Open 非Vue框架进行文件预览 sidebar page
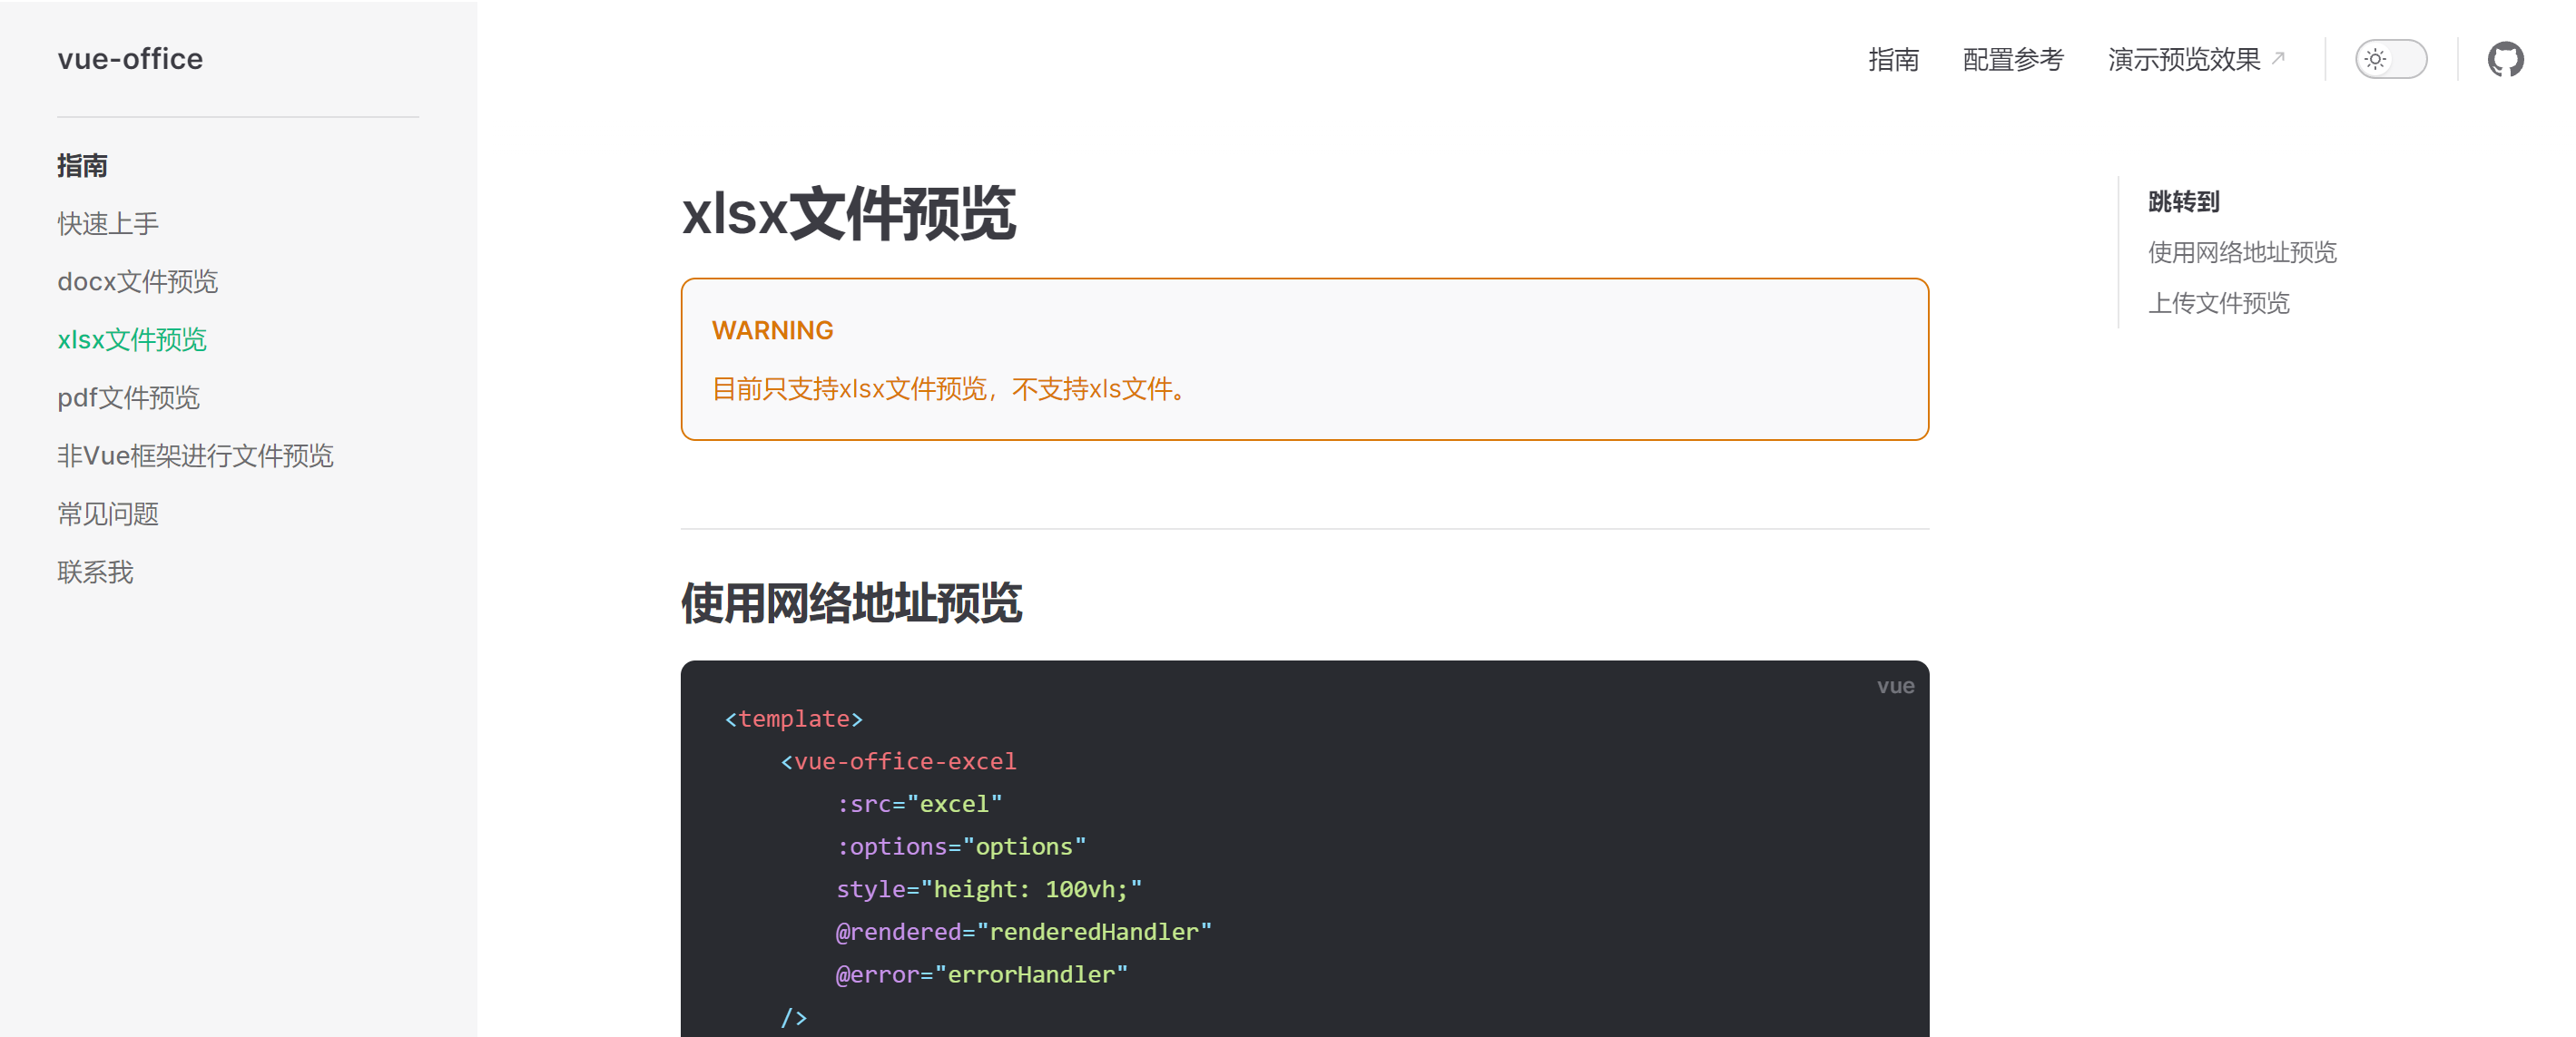This screenshot has width=2576, height=1037. [195, 455]
